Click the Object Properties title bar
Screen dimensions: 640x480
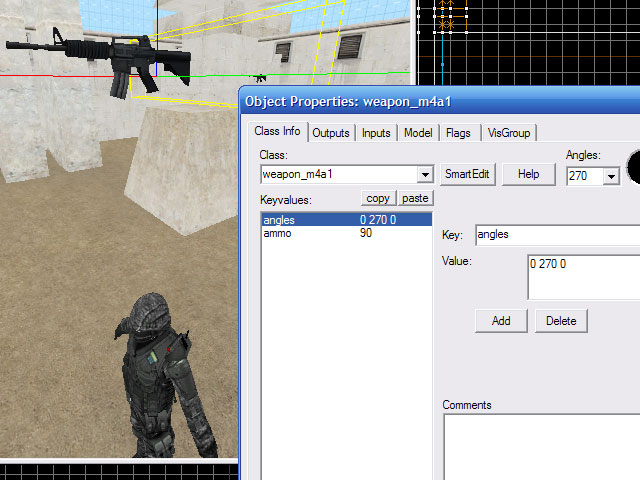tap(439, 101)
